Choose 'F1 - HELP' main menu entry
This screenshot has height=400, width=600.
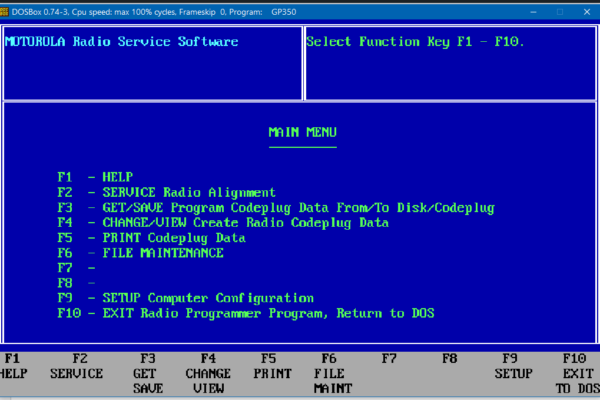95,177
